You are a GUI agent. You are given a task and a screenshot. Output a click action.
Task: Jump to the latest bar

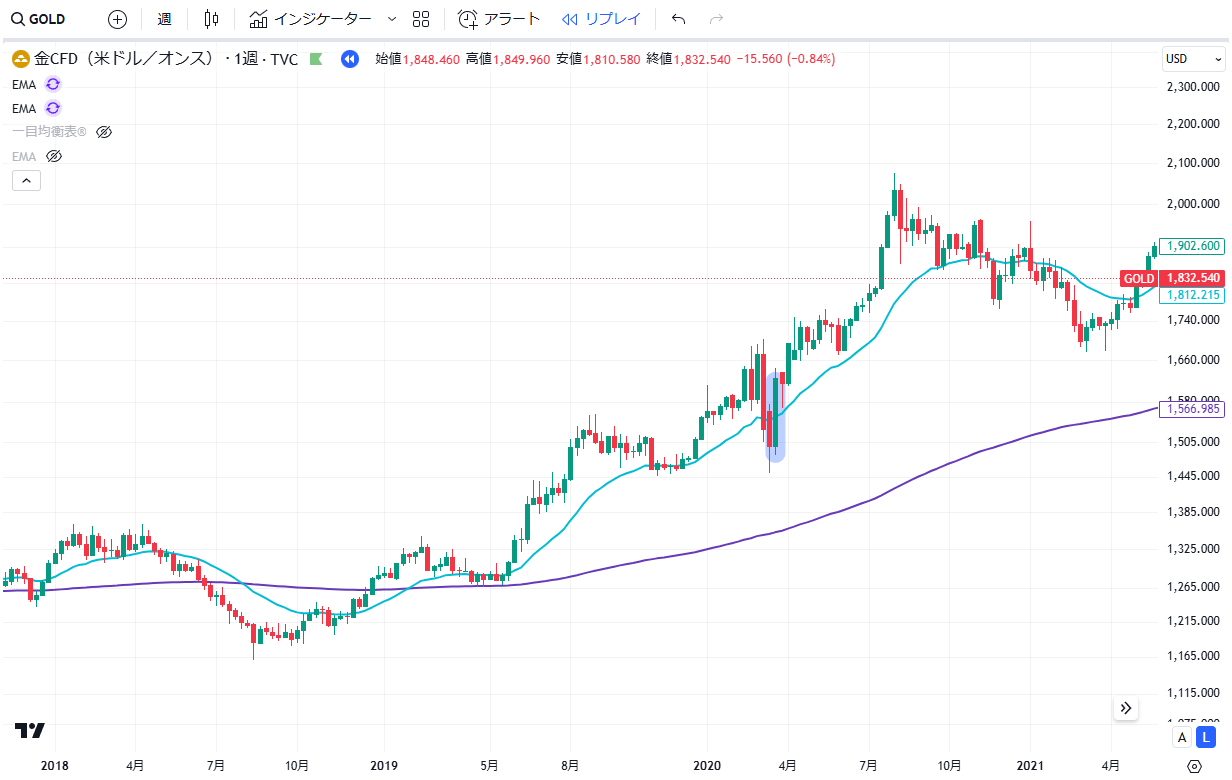point(1126,708)
